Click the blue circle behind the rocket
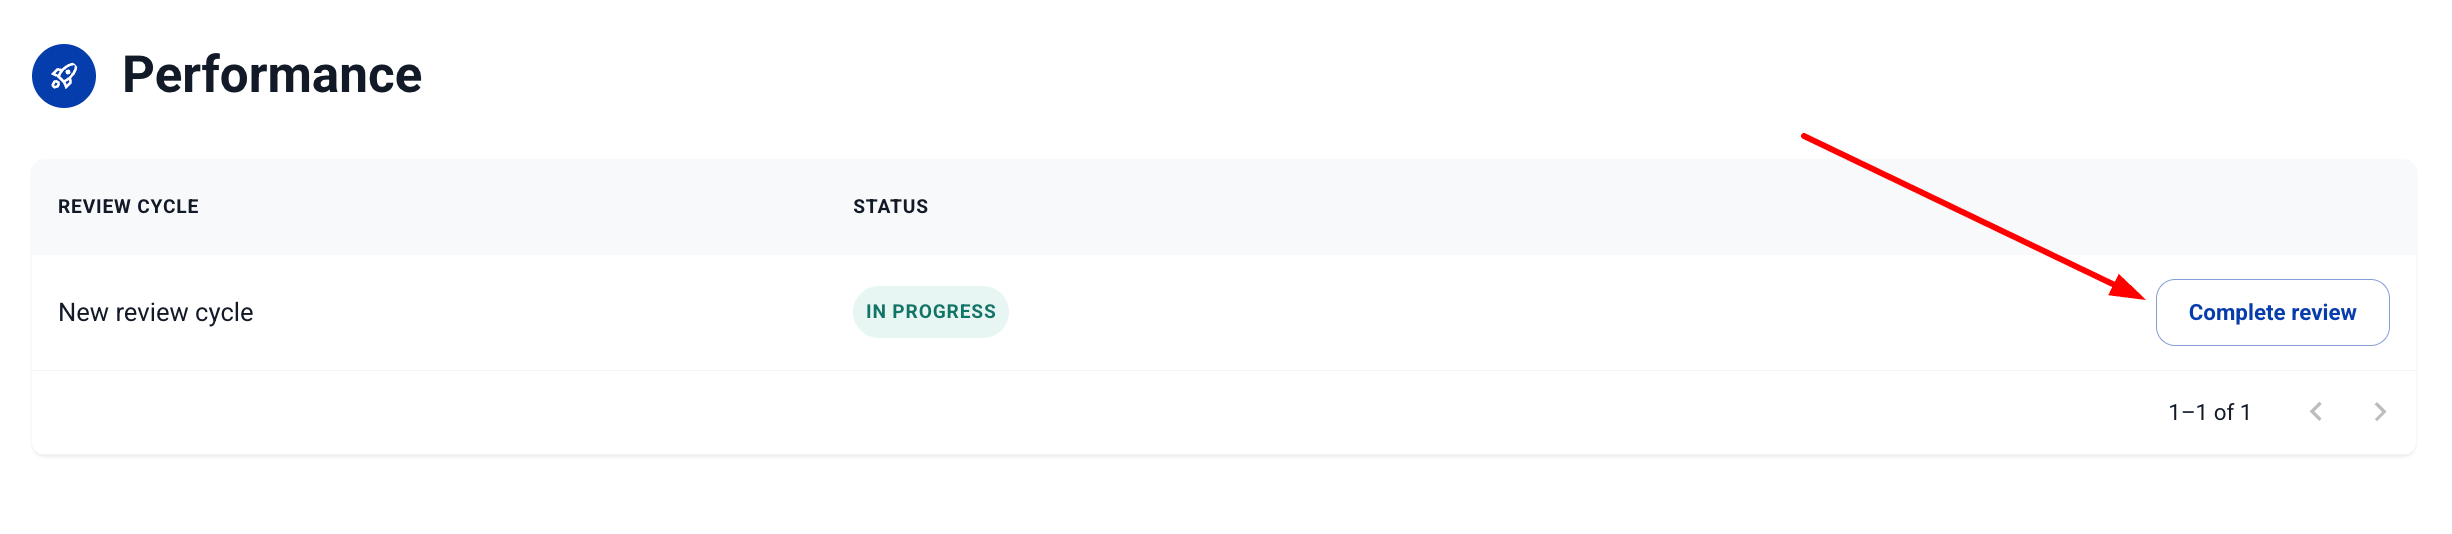2452x534 pixels. 42,94
